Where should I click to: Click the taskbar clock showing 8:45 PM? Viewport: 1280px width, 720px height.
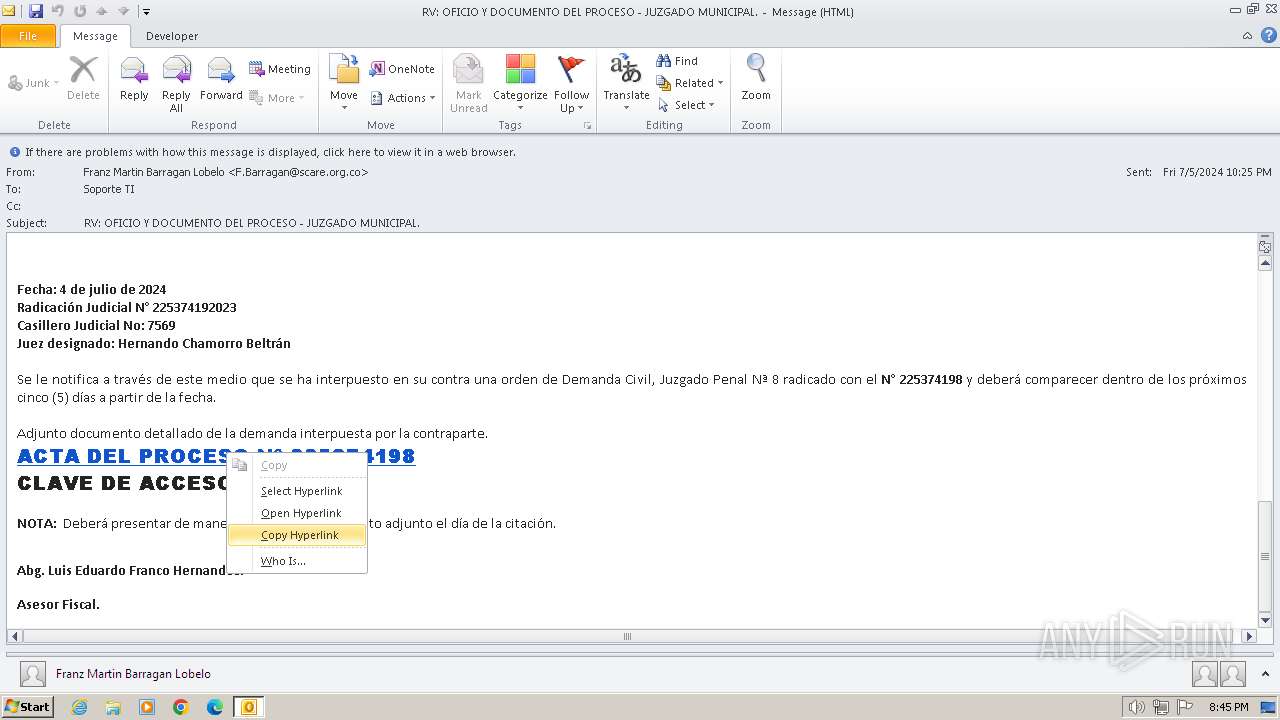coord(1228,707)
